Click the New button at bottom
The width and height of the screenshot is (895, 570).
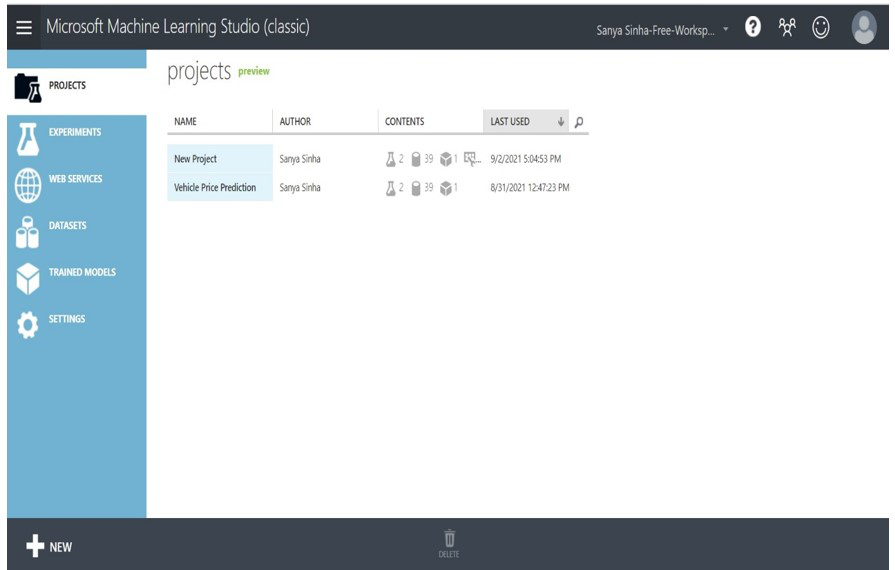pos(50,546)
